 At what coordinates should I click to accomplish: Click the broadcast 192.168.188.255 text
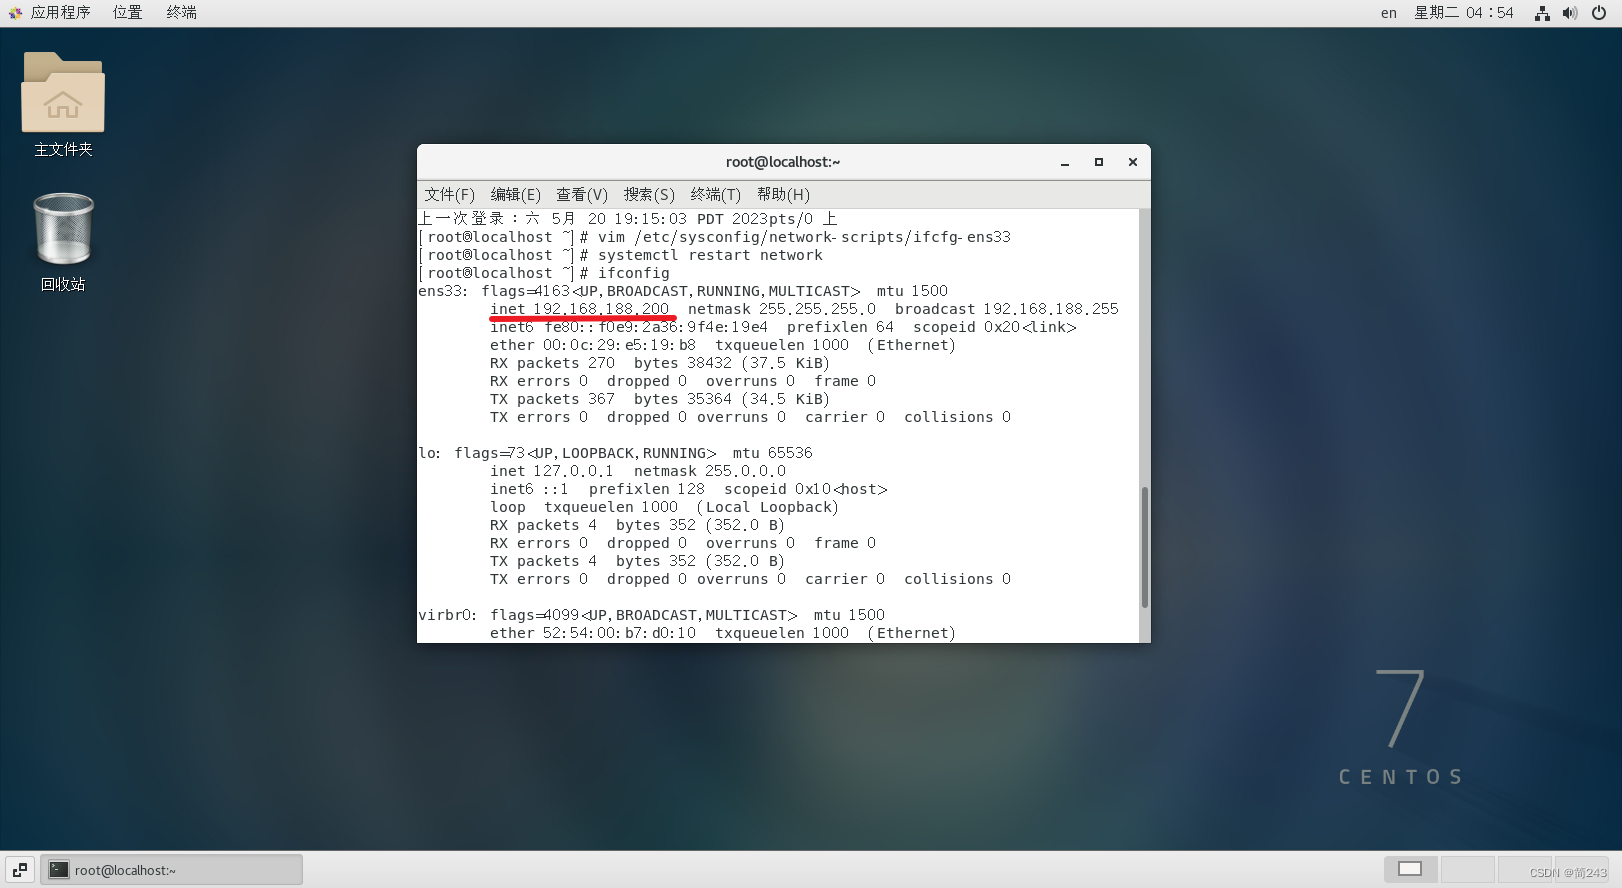point(1007,309)
